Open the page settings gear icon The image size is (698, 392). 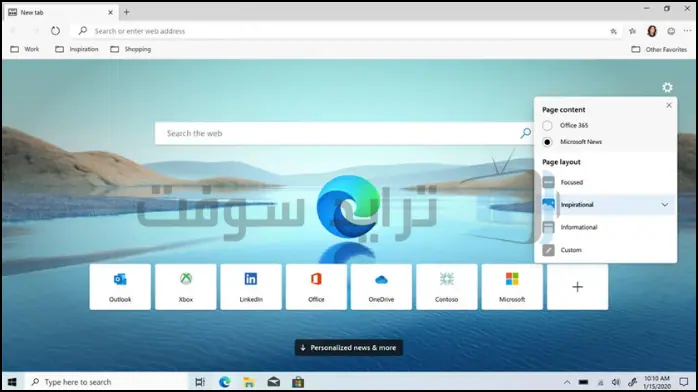[667, 87]
